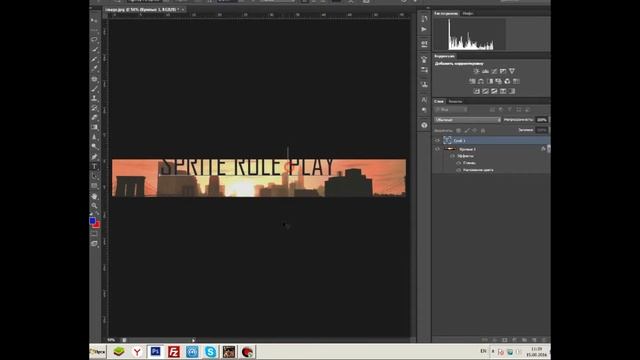The image size is (640, 360).
Task: Select the Move tool
Action: tap(94, 20)
